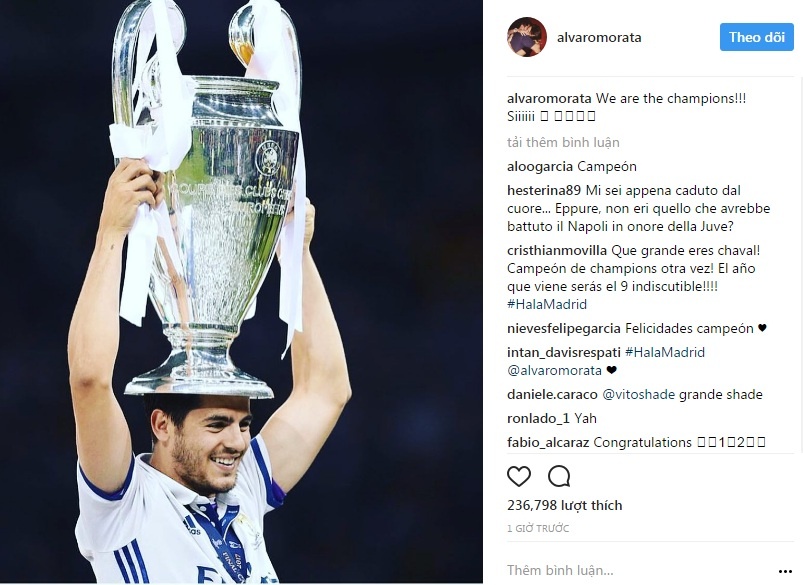This screenshot has height=585, width=803.
Task: Click the alvaromorata profile avatar
Action: (x=526, y=37)
